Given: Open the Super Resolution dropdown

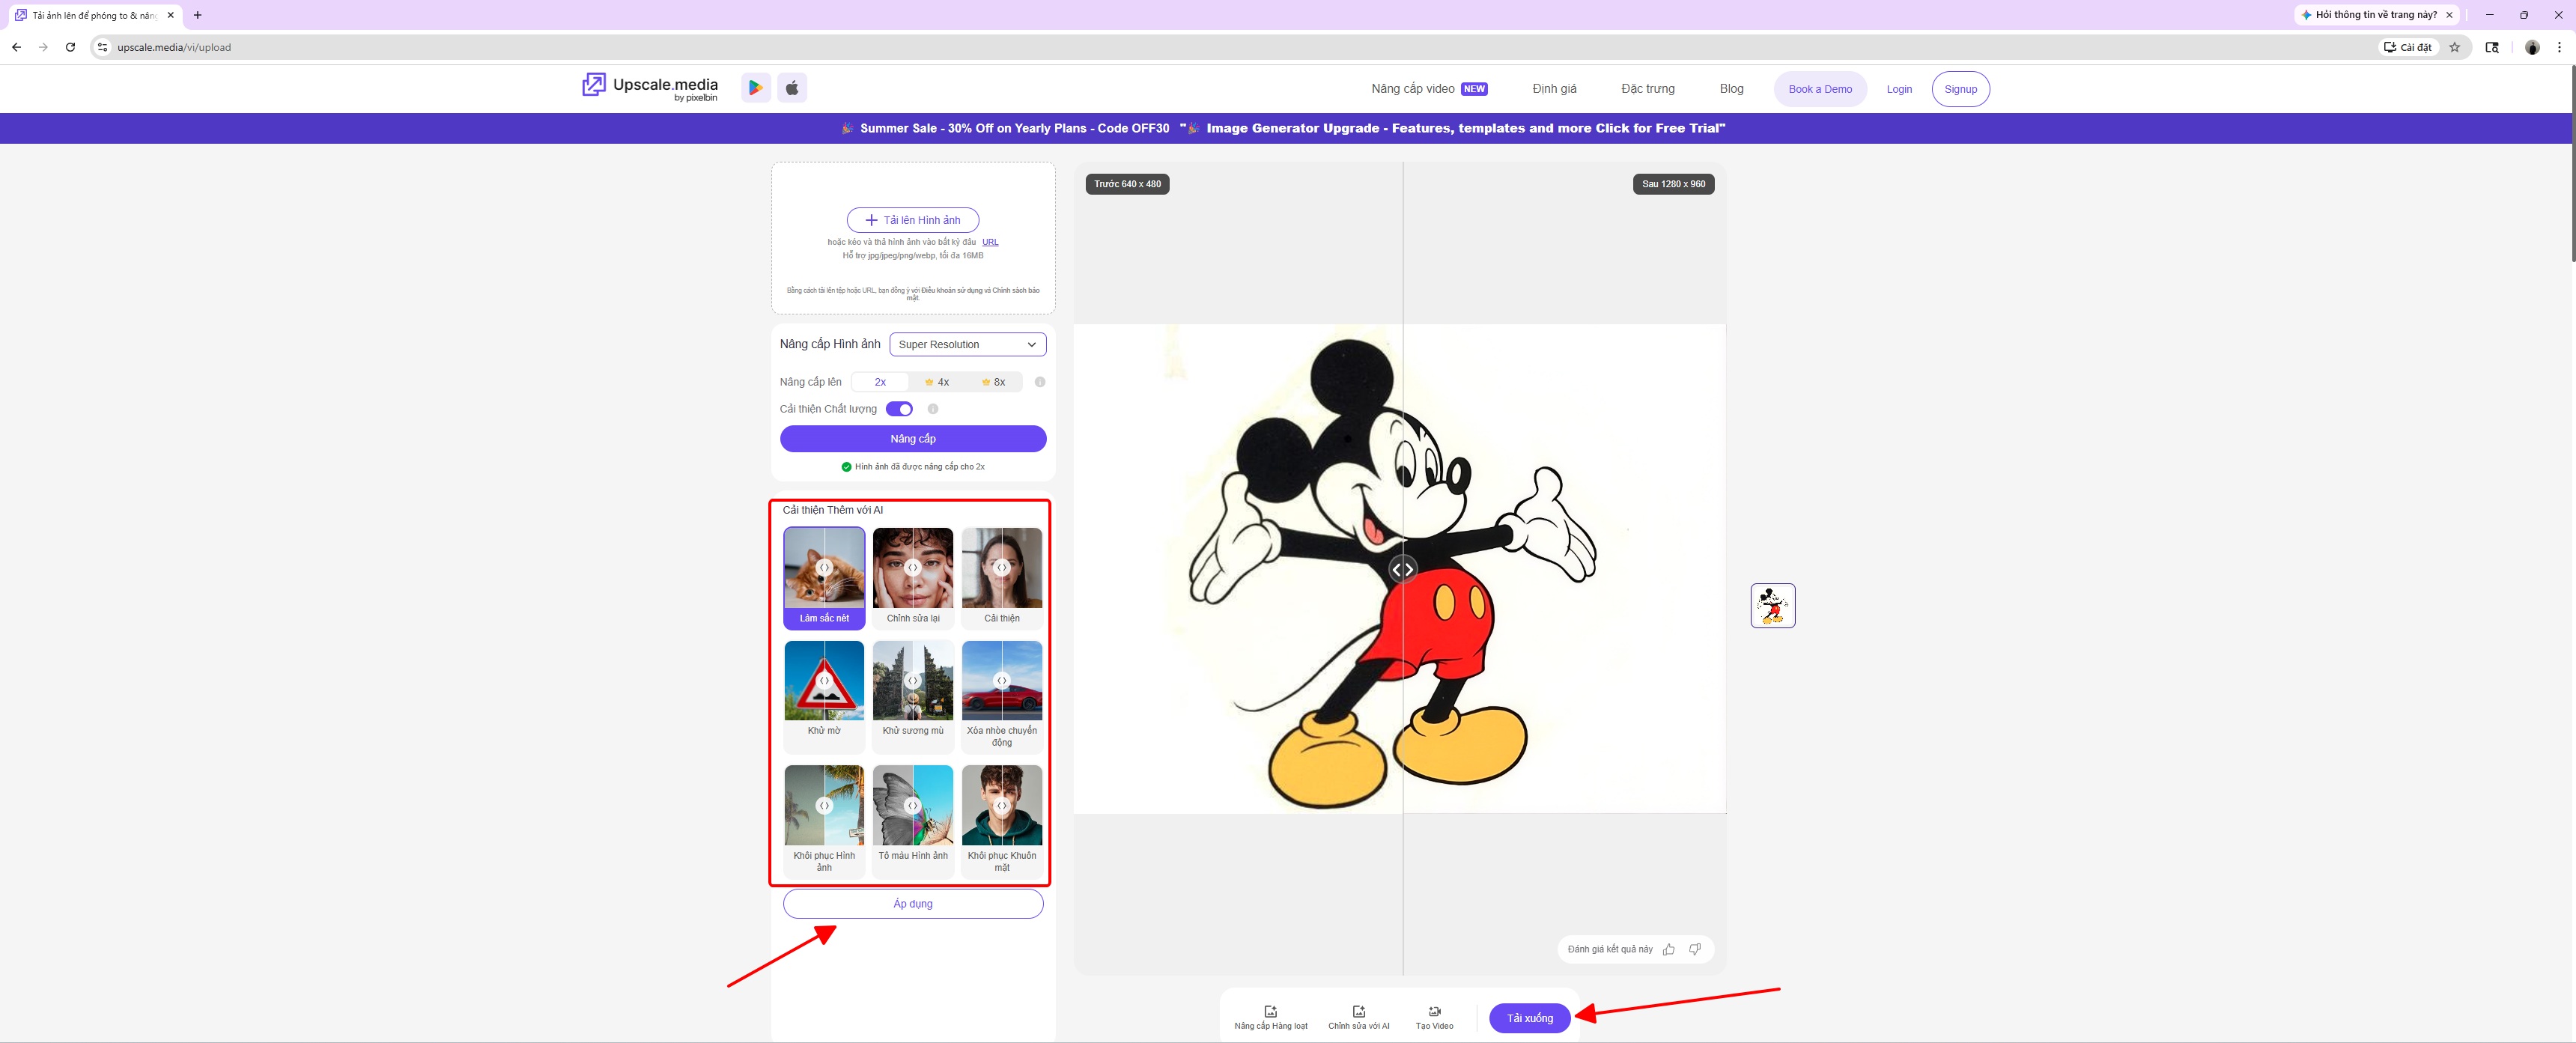Looking at the screenshot, I should click(968, 344).
